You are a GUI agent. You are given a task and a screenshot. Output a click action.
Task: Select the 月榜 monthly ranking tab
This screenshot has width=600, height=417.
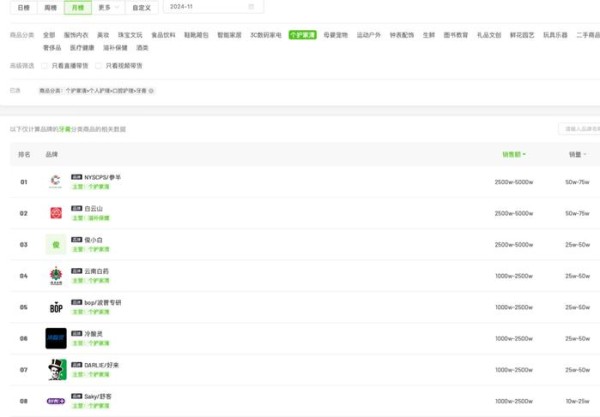pos(78,7)
